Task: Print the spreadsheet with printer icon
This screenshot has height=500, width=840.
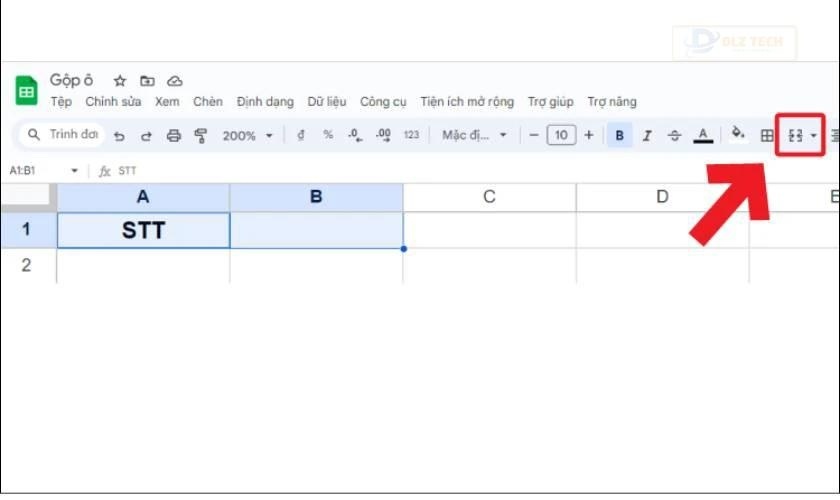Action: click(x=173, y=135)
